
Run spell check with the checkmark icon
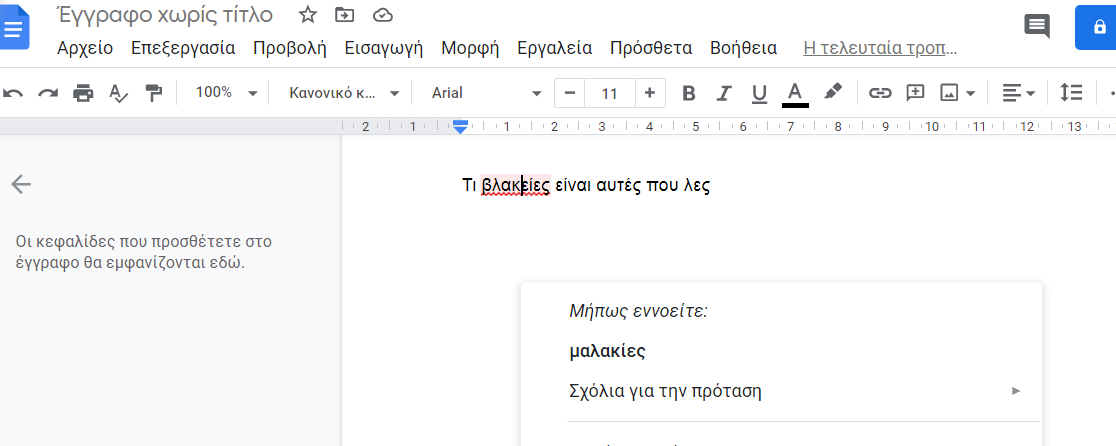point(118,93)
